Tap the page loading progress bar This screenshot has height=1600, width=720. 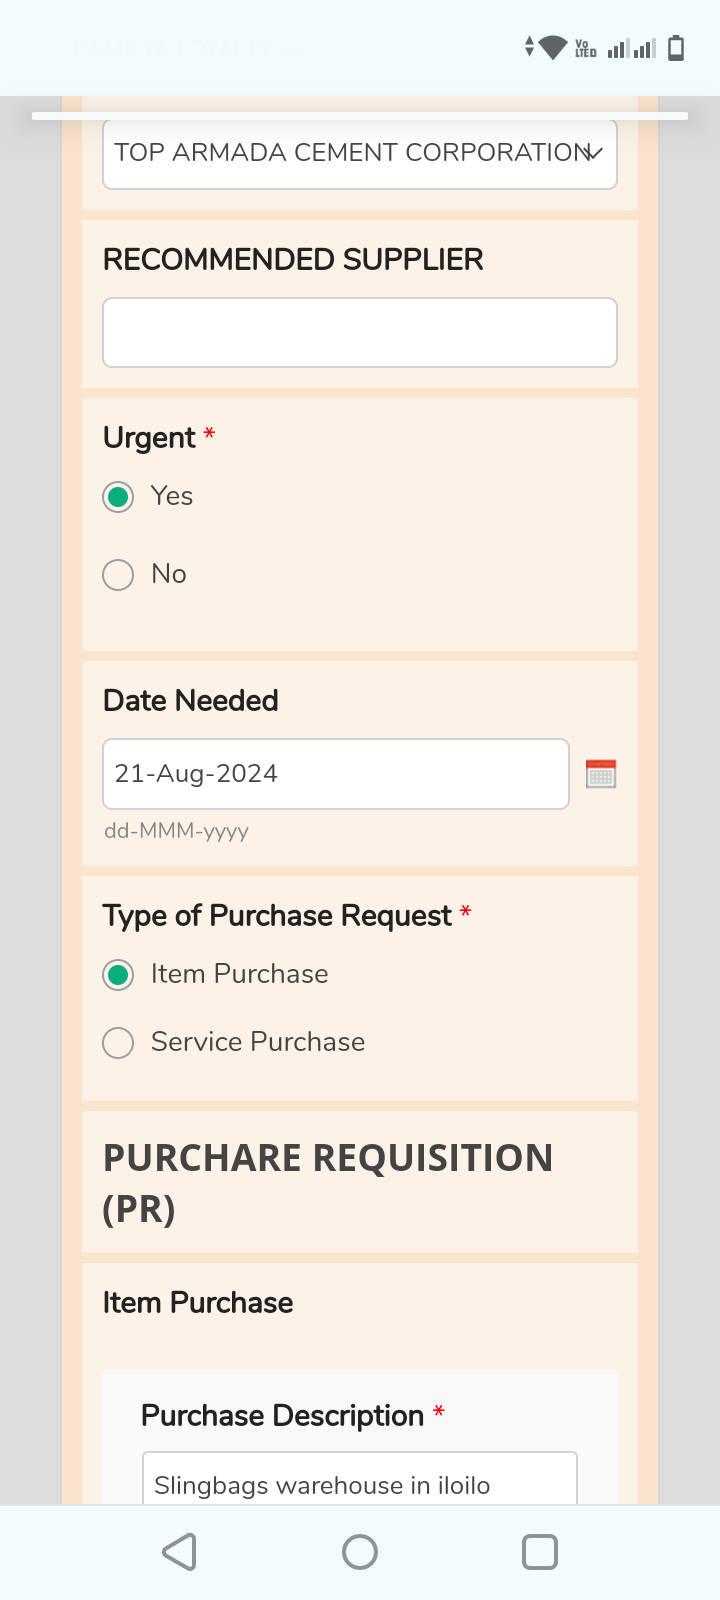[360, 116]
